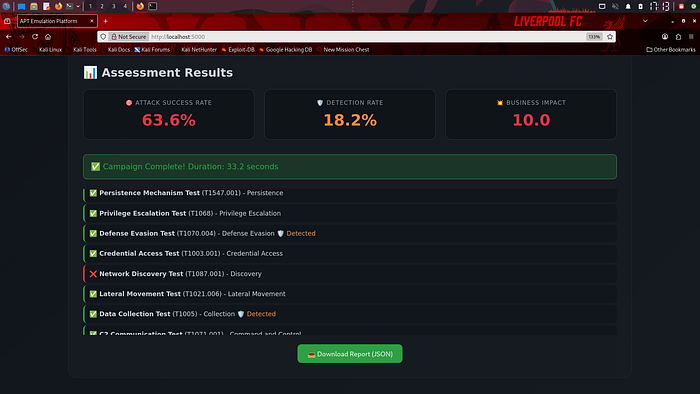Focus the running terminal taskbar window

(153, 6)
